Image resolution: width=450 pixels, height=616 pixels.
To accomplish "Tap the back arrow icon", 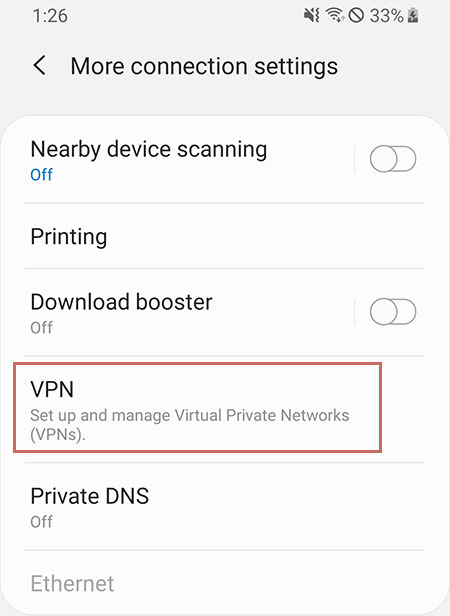I will 39,66.
